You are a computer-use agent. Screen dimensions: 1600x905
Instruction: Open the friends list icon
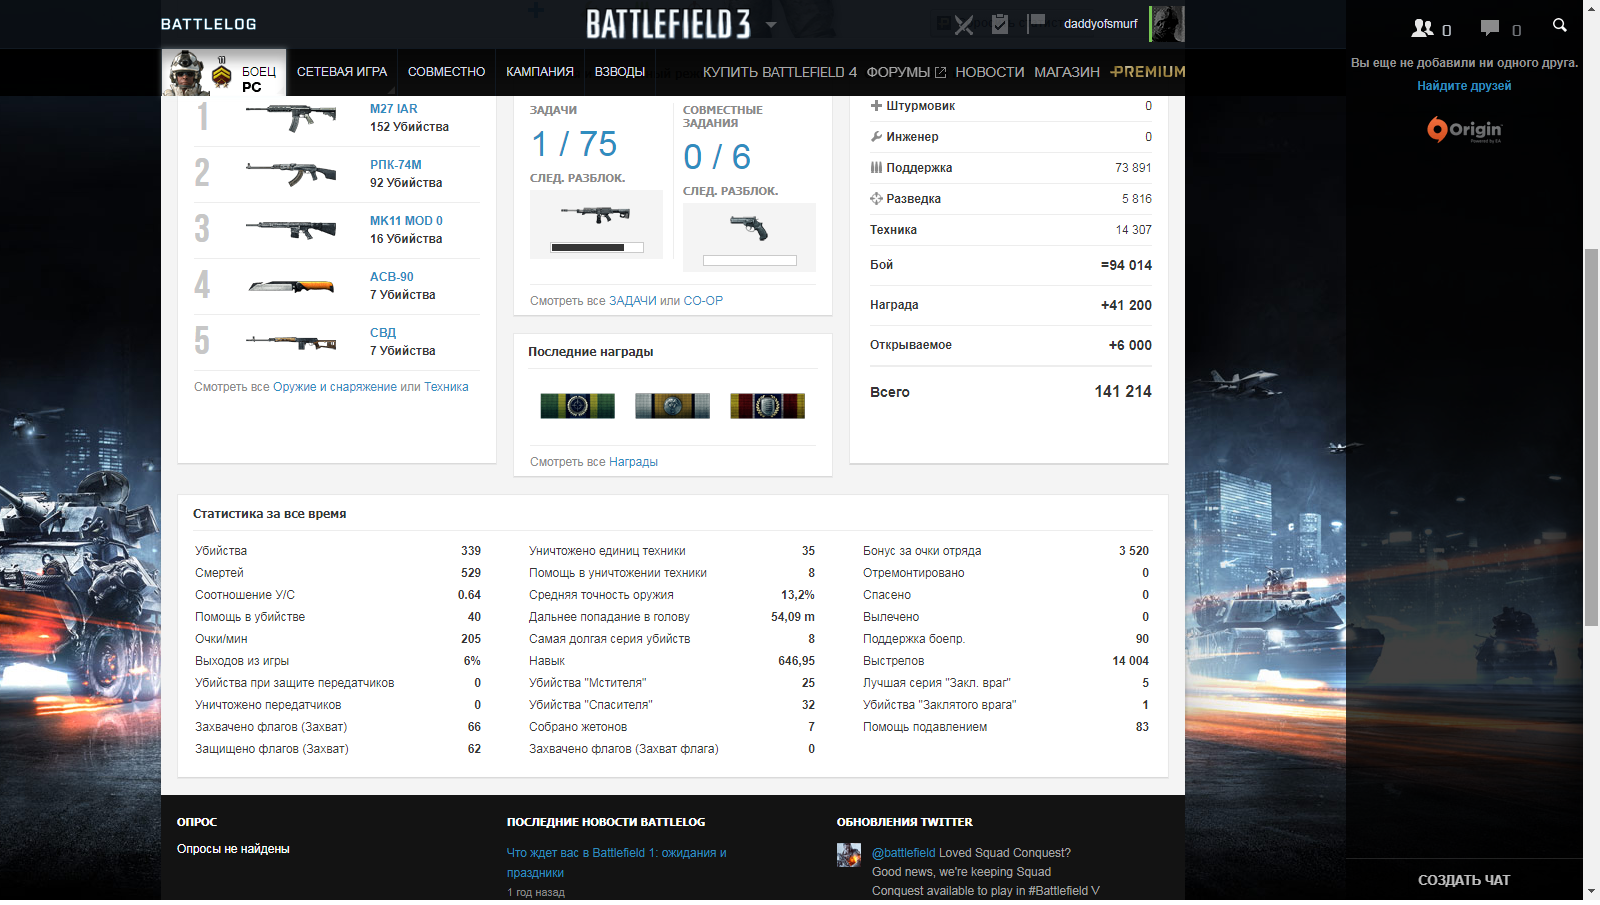click(x=1422, y=28)
